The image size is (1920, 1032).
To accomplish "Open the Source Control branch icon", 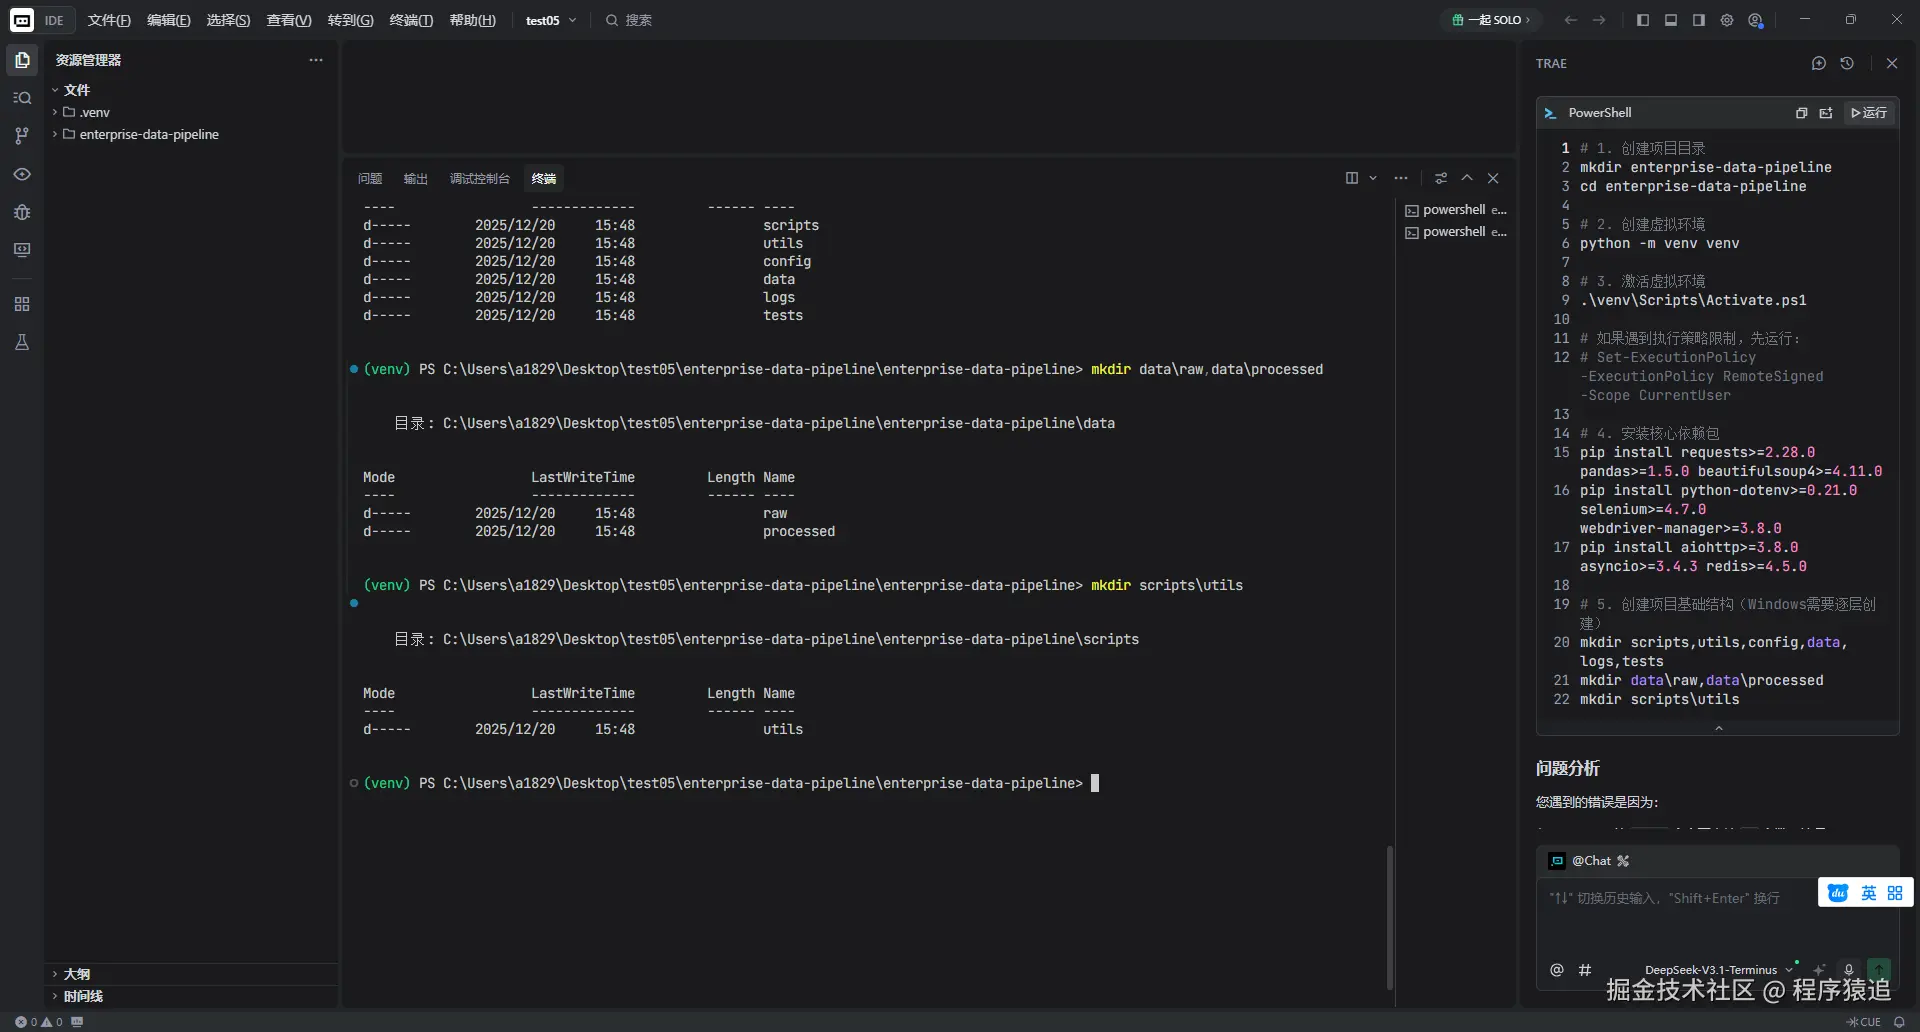I will coord(22,136).
